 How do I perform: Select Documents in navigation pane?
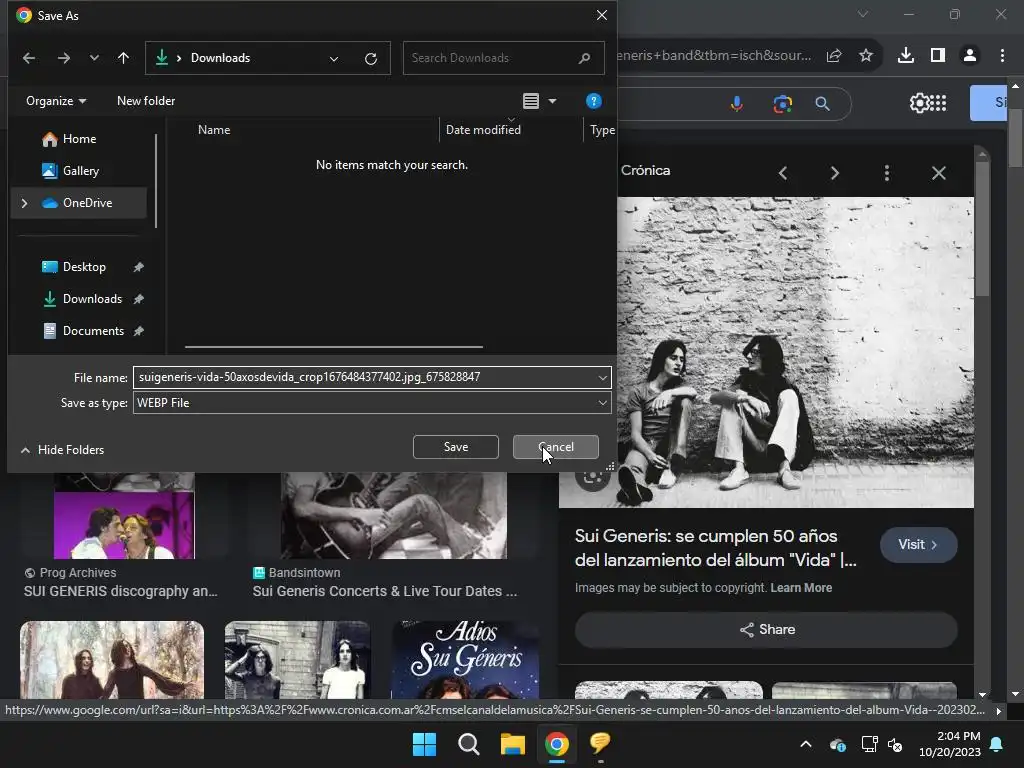(x=93, y=331)
